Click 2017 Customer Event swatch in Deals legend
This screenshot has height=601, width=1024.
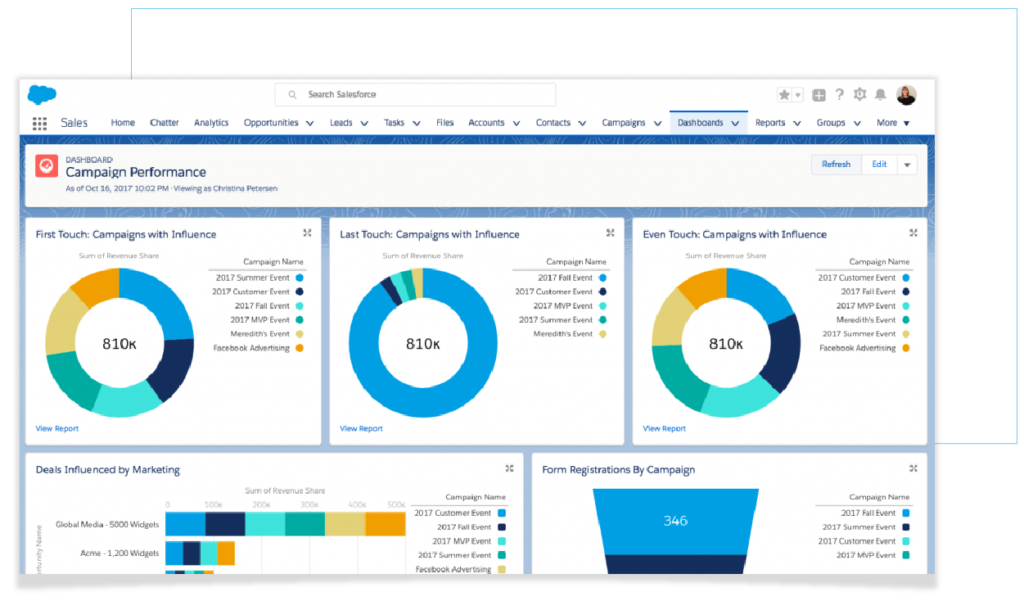coord(502,513)
